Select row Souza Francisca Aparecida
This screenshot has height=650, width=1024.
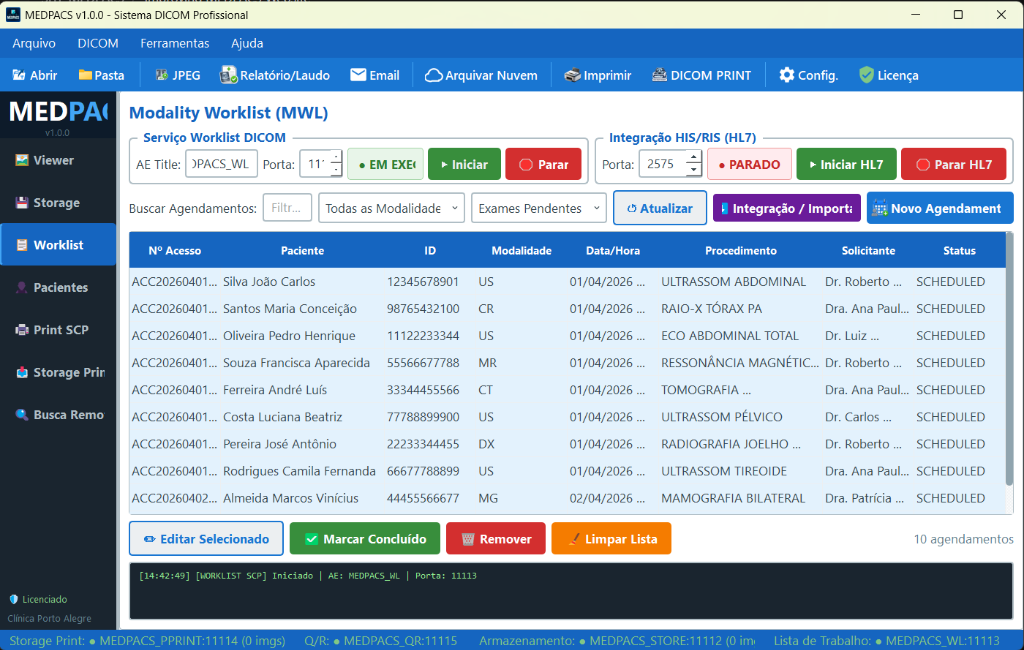point(567,363)
